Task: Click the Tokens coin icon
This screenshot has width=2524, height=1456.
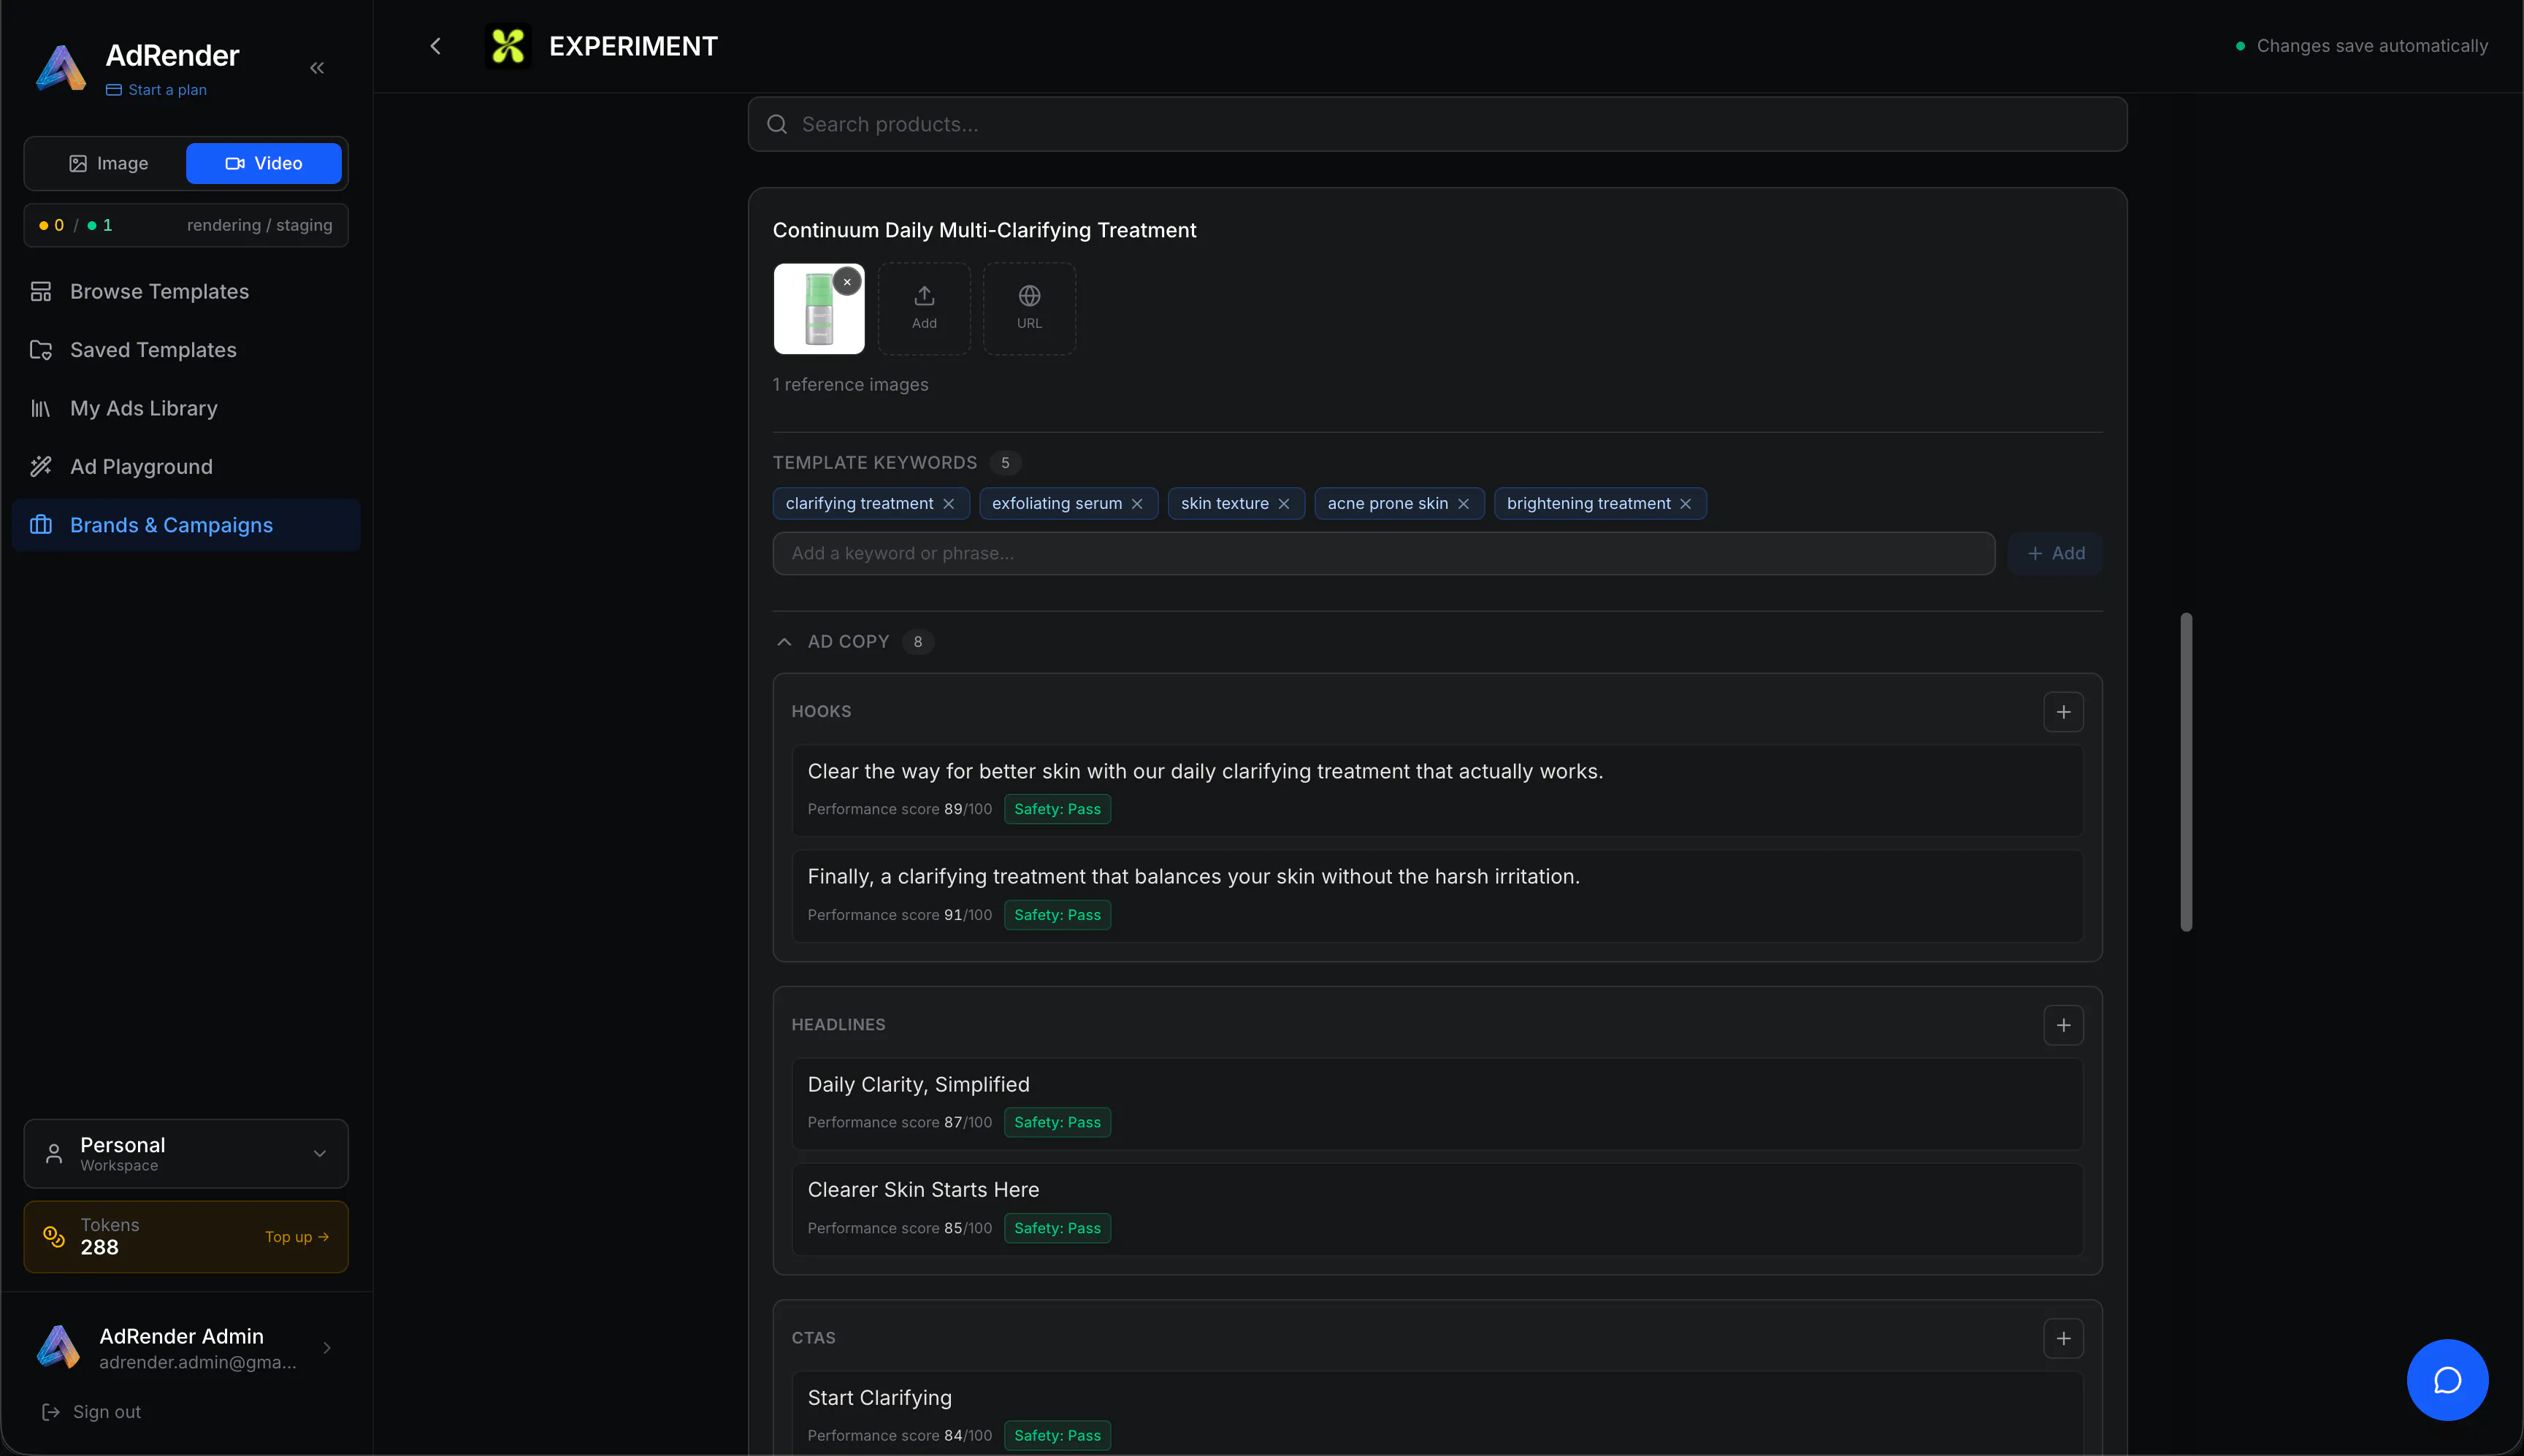Action: [54, 1237]
